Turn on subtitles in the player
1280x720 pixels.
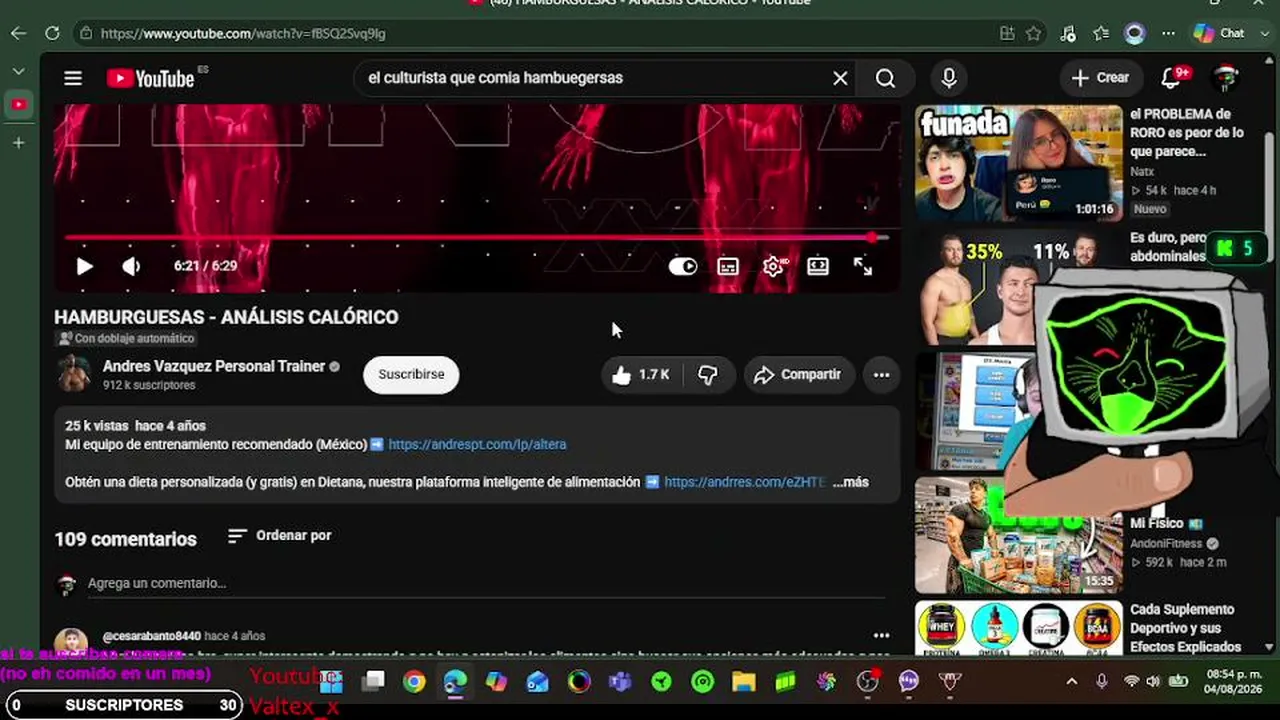(728, 266)
